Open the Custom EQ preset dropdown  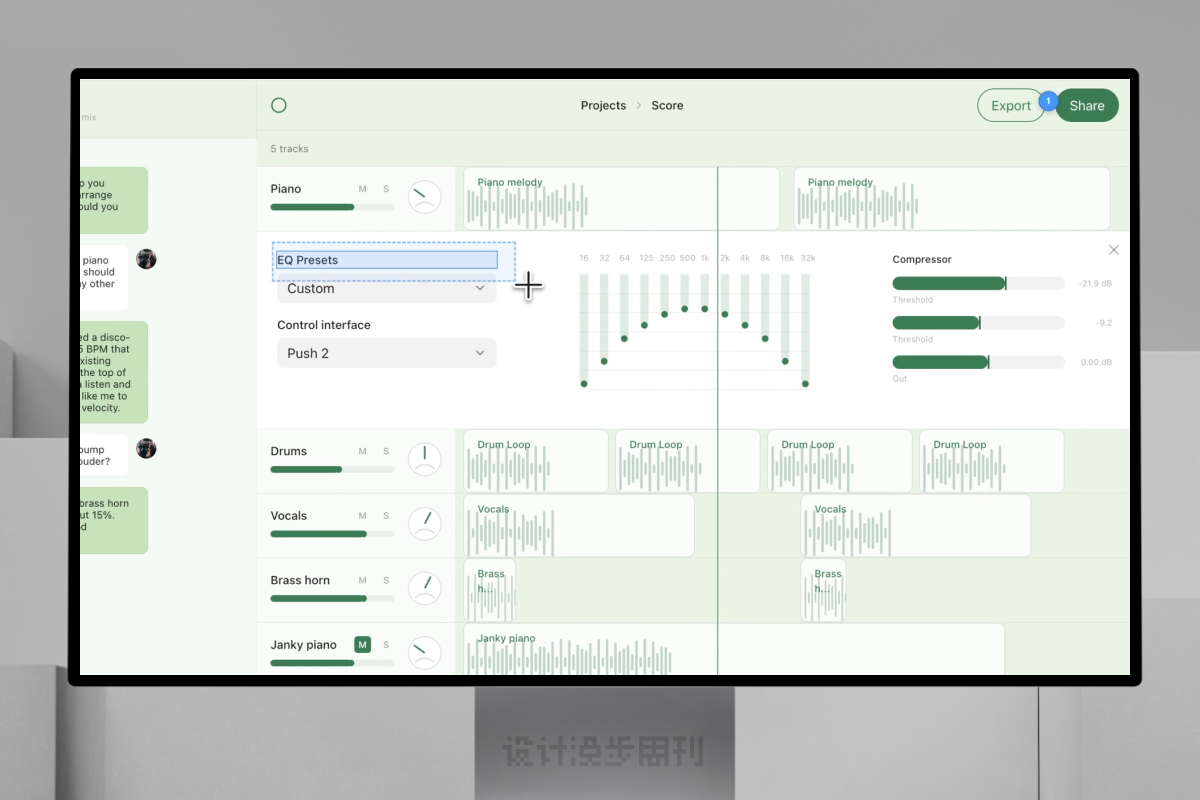point(386,288)
